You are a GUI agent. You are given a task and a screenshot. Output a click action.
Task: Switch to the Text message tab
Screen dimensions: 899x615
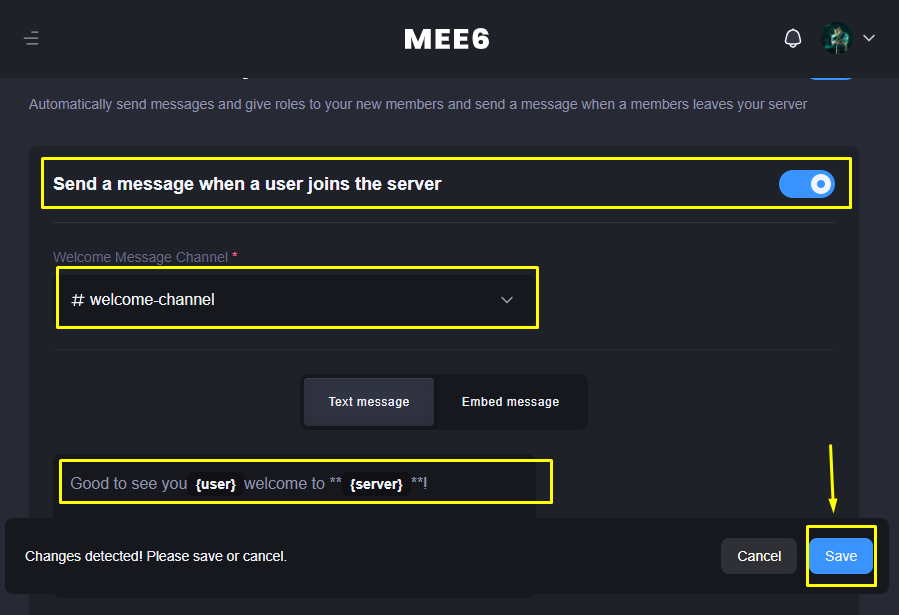click(x=369, y=402)
